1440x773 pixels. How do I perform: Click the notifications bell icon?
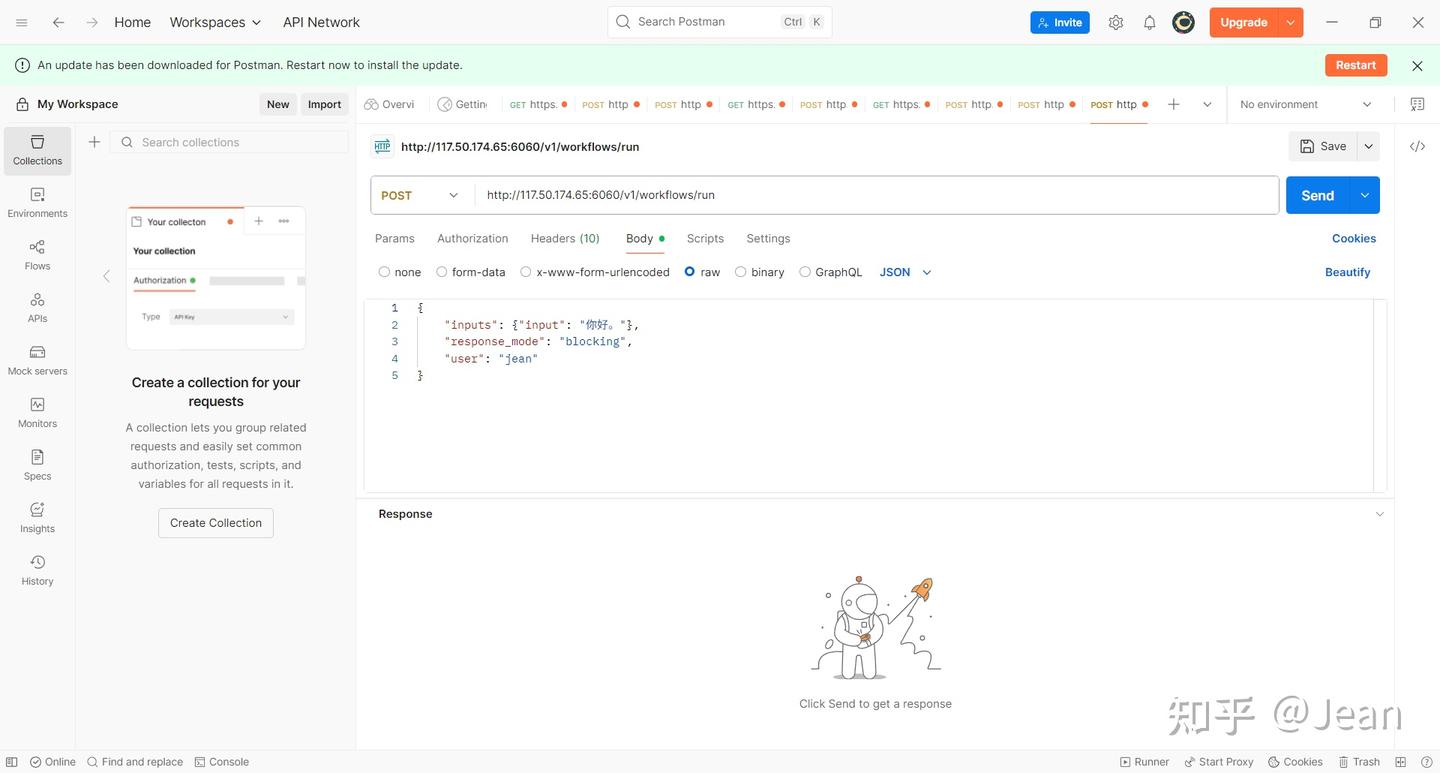pyautogui.click(x=1147, y=20)
